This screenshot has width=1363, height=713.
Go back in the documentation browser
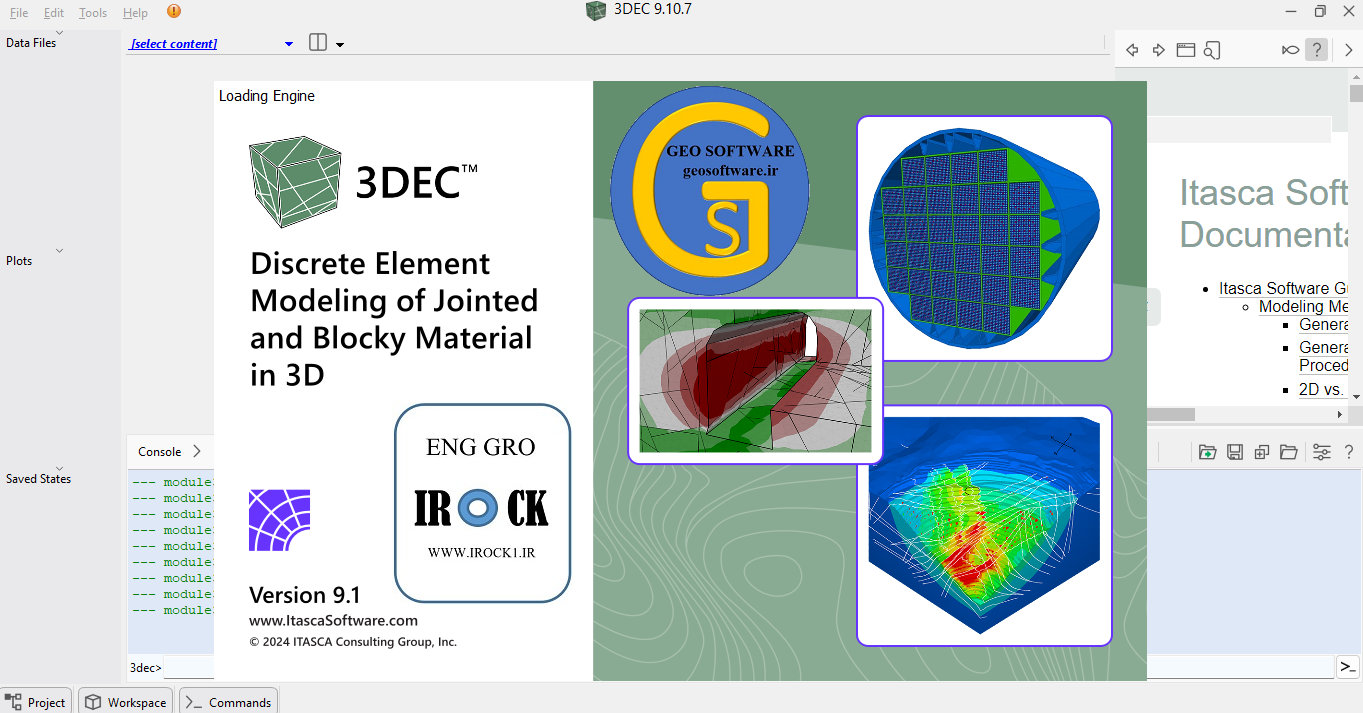pyautogui.click(x=1132, y=50)
